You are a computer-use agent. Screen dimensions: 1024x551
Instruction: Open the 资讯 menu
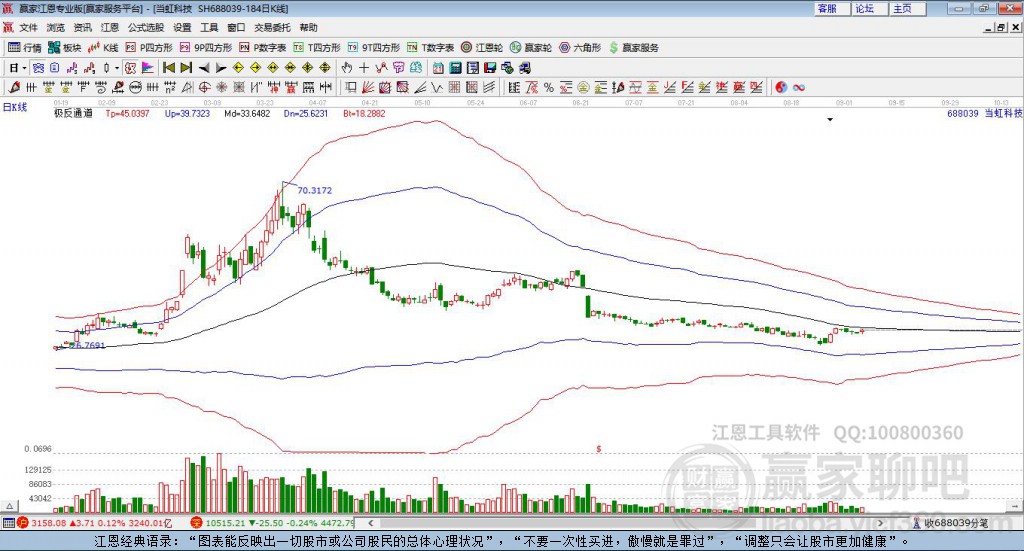(82, 27)
